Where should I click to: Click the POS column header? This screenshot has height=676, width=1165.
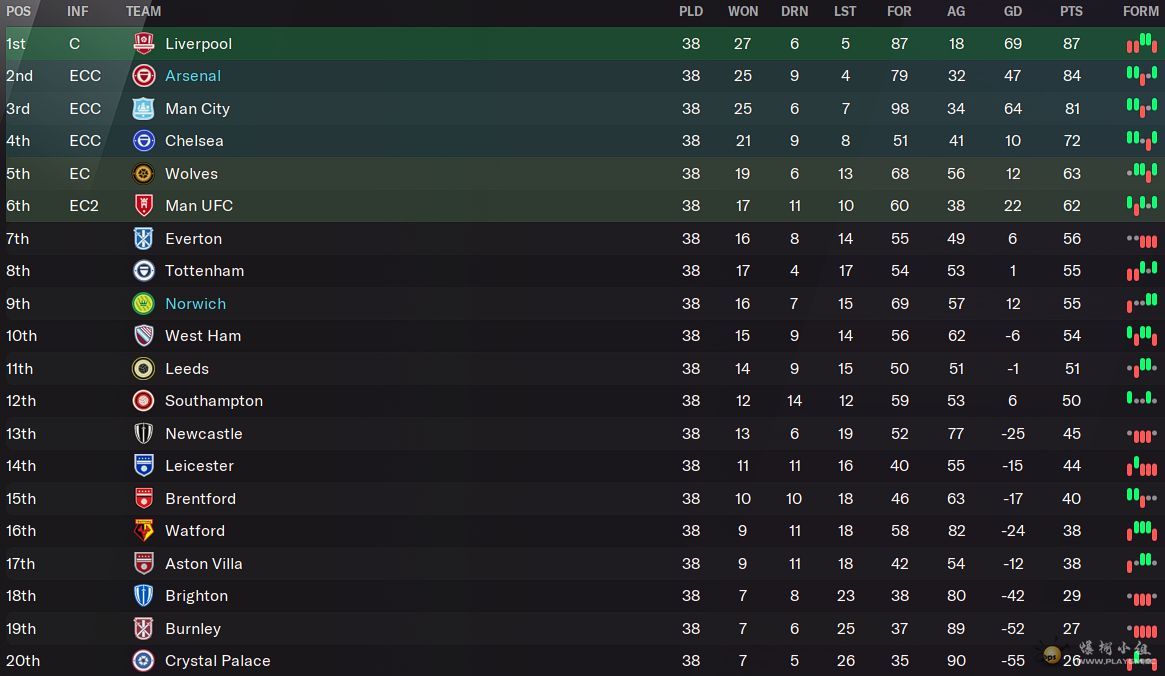pyautogui.click(x=19, y=12)
